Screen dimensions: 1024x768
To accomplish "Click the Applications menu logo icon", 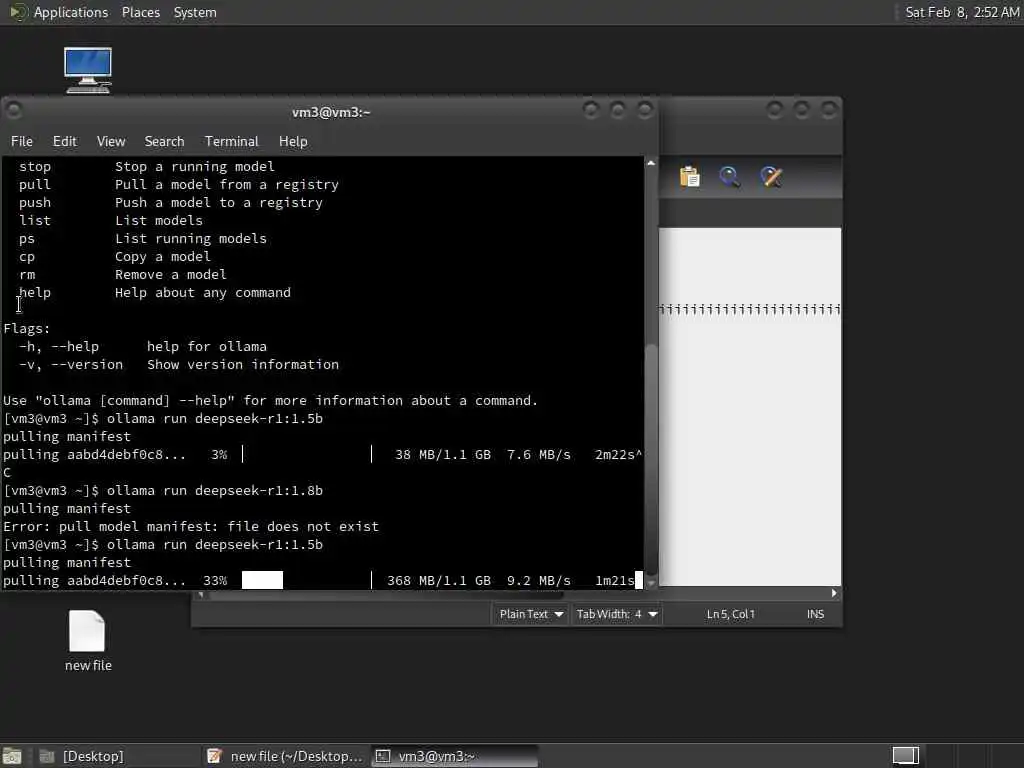I will [x=18, y=12].
